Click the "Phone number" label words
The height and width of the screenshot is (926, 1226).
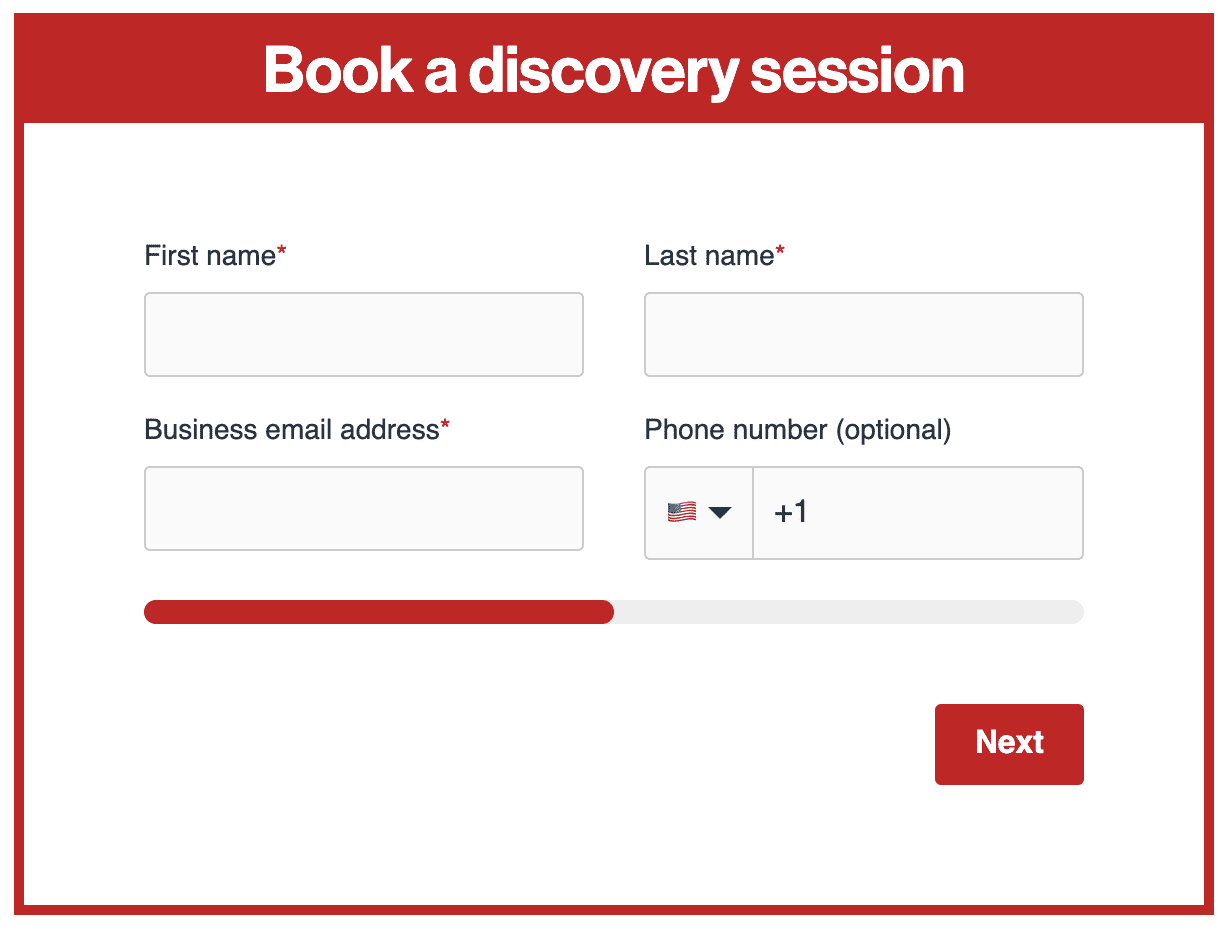click(736, 430)
